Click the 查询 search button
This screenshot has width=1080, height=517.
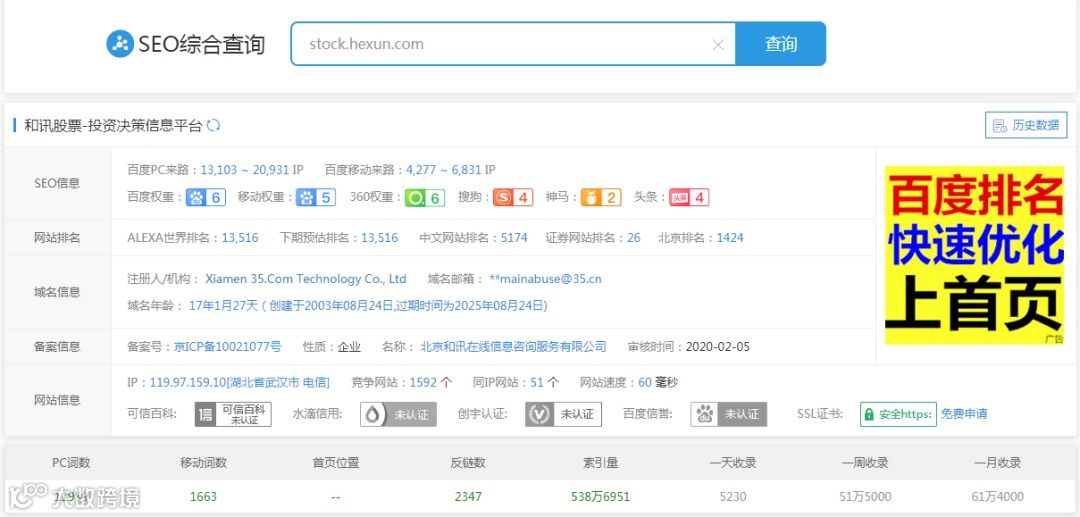(x=780, y=44)
